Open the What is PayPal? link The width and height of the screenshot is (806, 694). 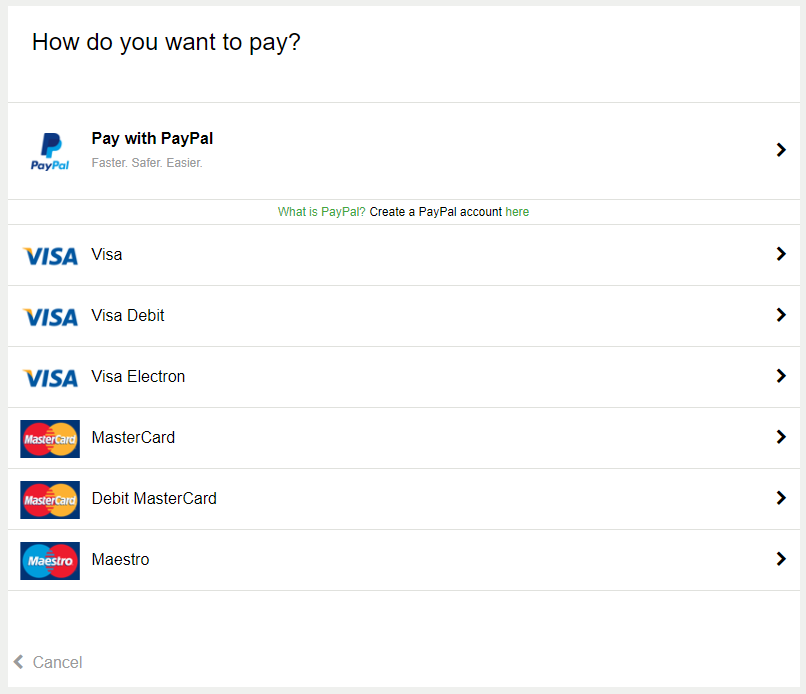[x=321, y=212]
